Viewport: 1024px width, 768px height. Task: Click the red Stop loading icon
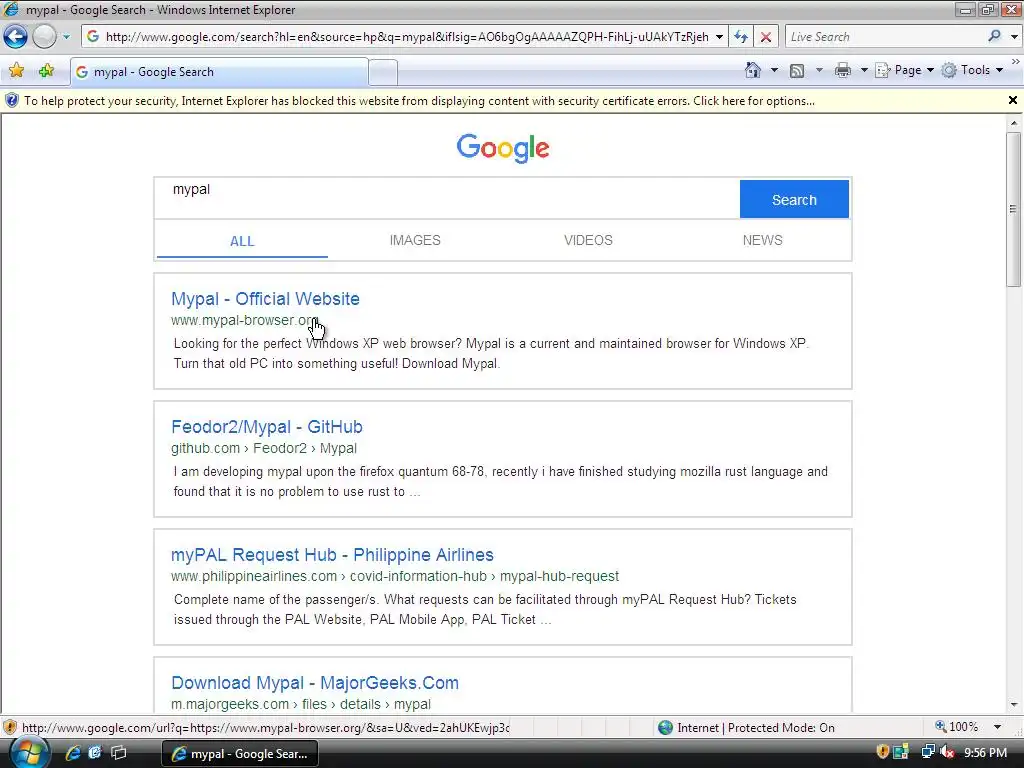(765, 37)
